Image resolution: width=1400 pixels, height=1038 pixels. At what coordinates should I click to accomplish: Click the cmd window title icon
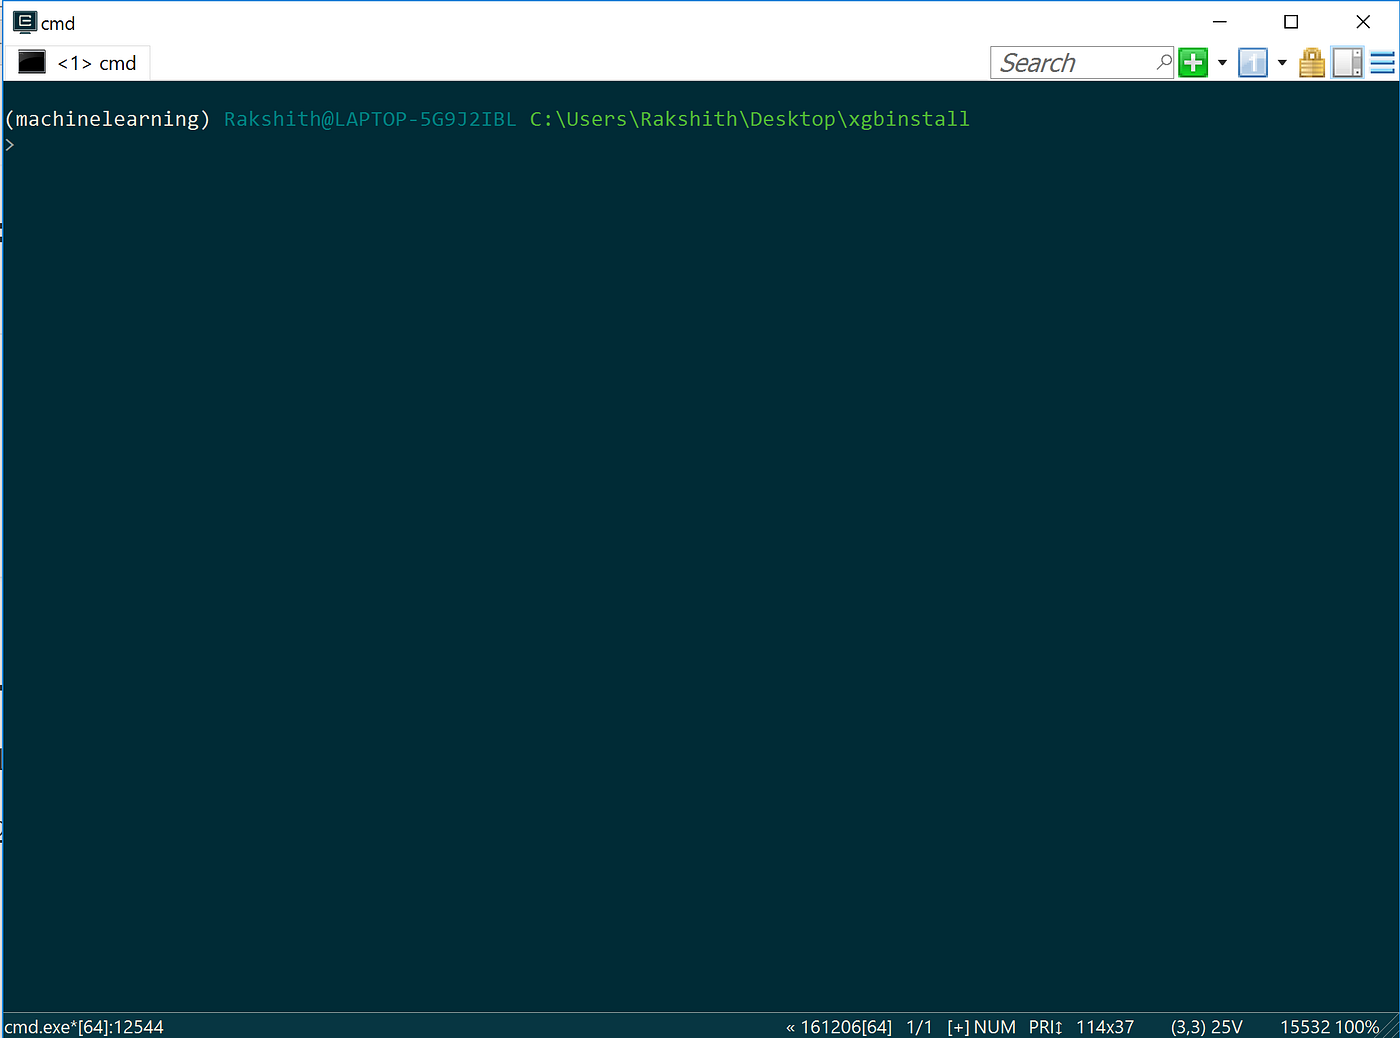25,22
